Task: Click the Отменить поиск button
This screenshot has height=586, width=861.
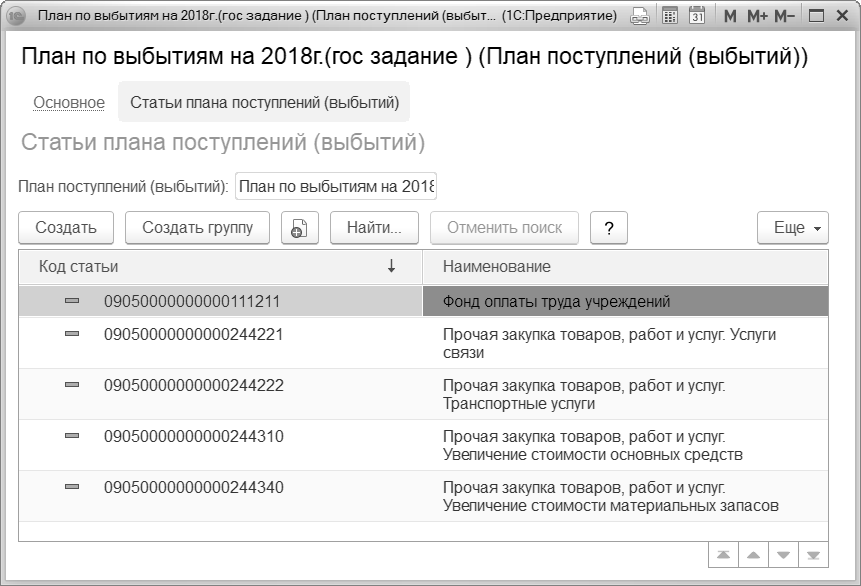Action: coord(504,227)
